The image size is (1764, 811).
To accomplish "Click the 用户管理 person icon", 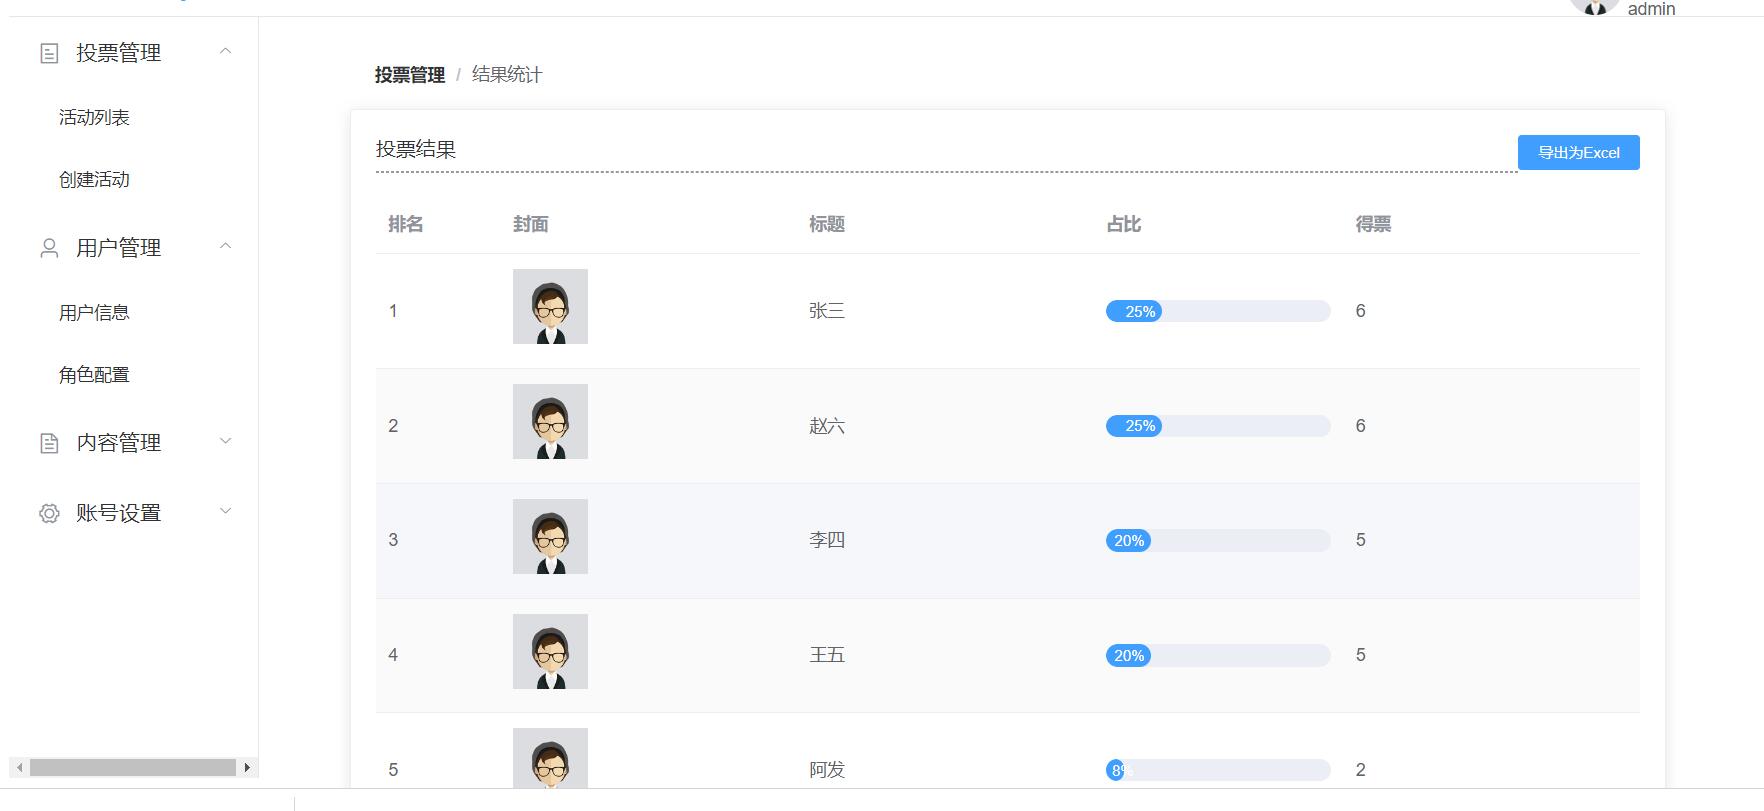I will [x=49, y=248].
